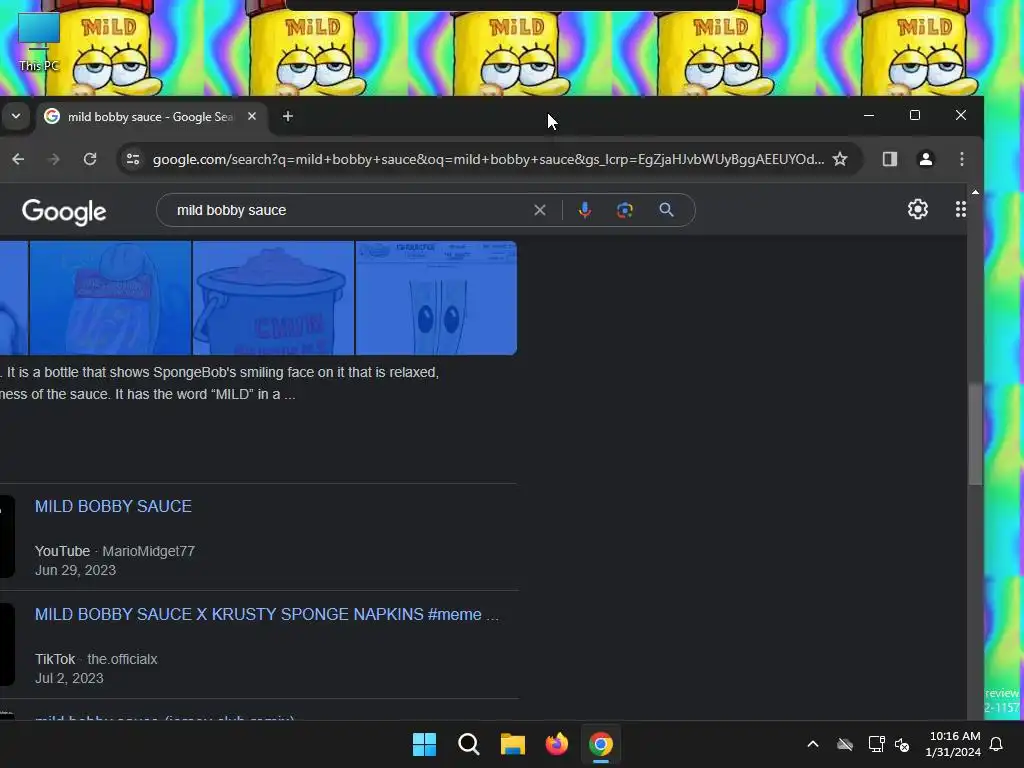Click the 'Jun 29, 2023' date text
This screenshot has height=768, width=1024.
click(x=75, y=570)
